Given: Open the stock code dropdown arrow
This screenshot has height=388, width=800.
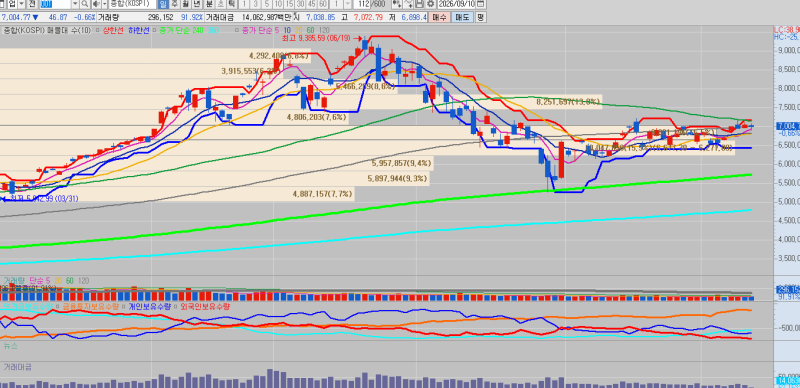Looking at the screenshot, I should coord(75,4).
